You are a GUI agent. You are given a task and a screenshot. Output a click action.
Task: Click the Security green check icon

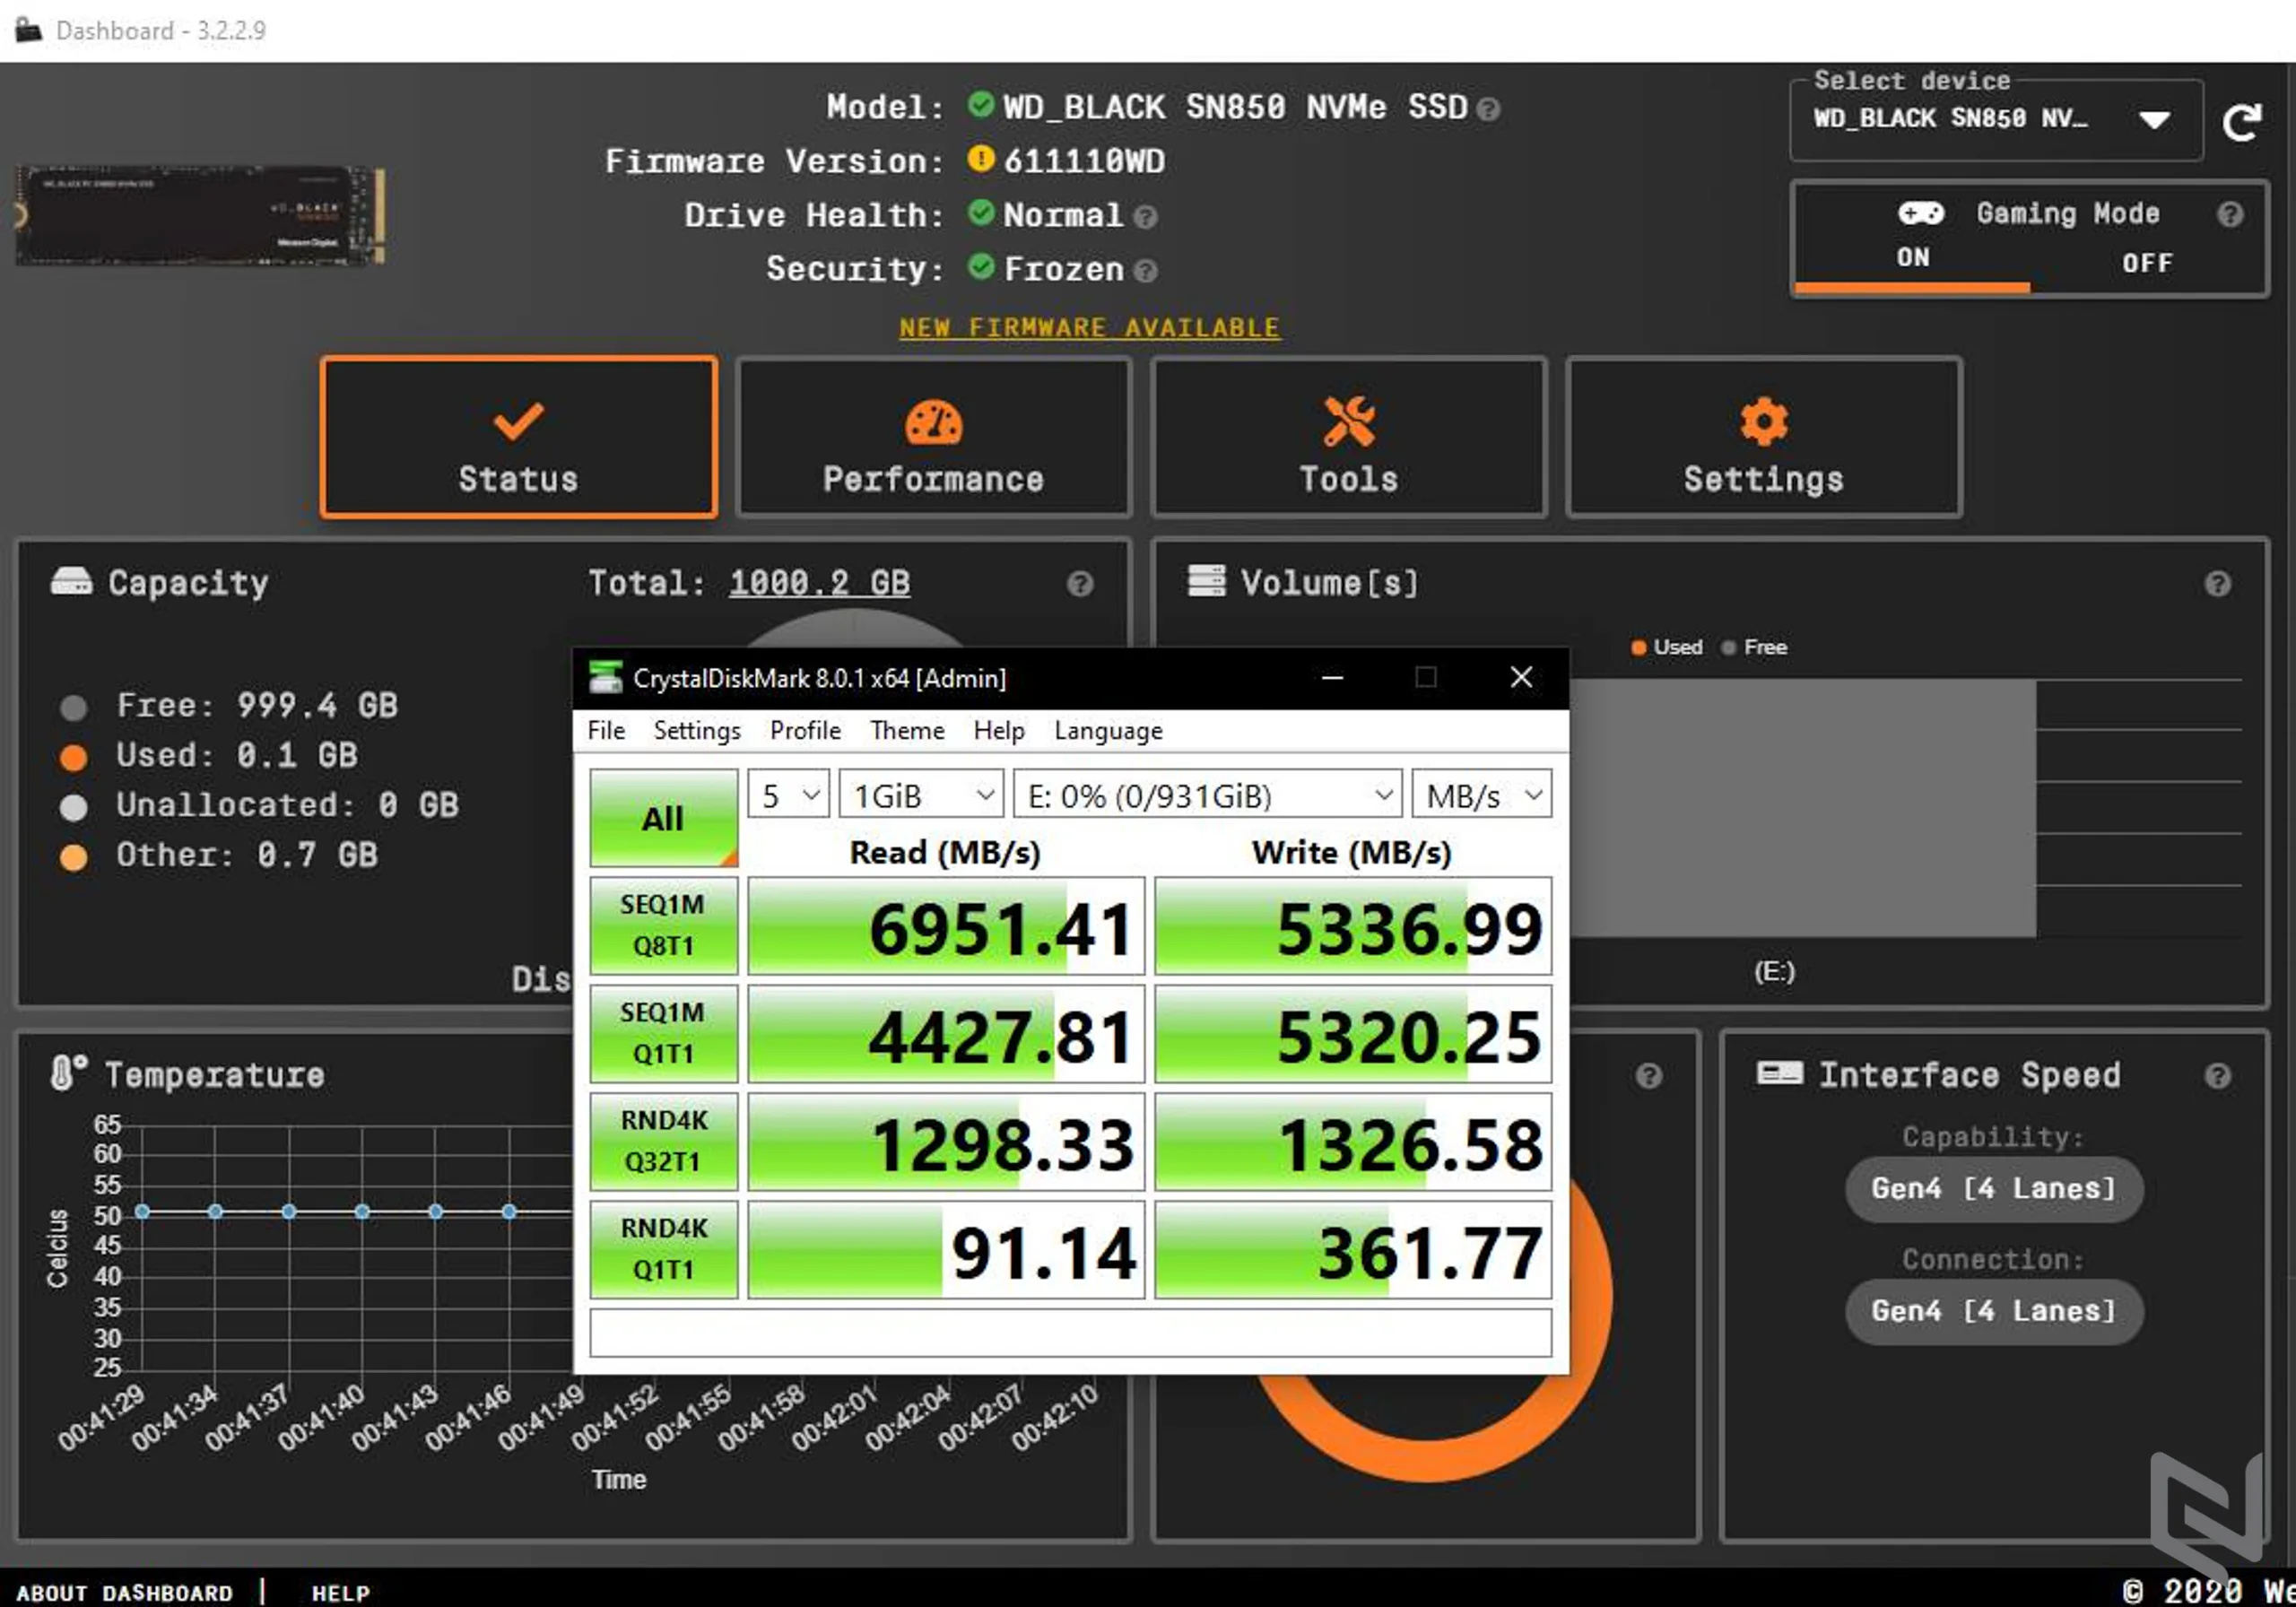980,266
